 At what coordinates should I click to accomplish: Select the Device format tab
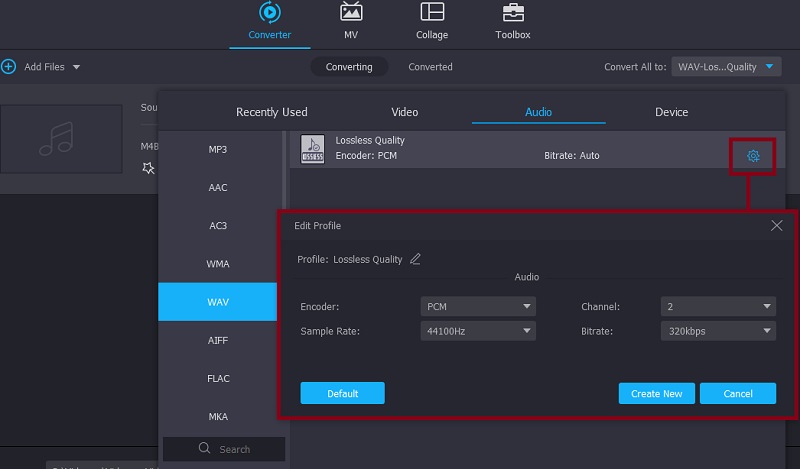point(671,112)
